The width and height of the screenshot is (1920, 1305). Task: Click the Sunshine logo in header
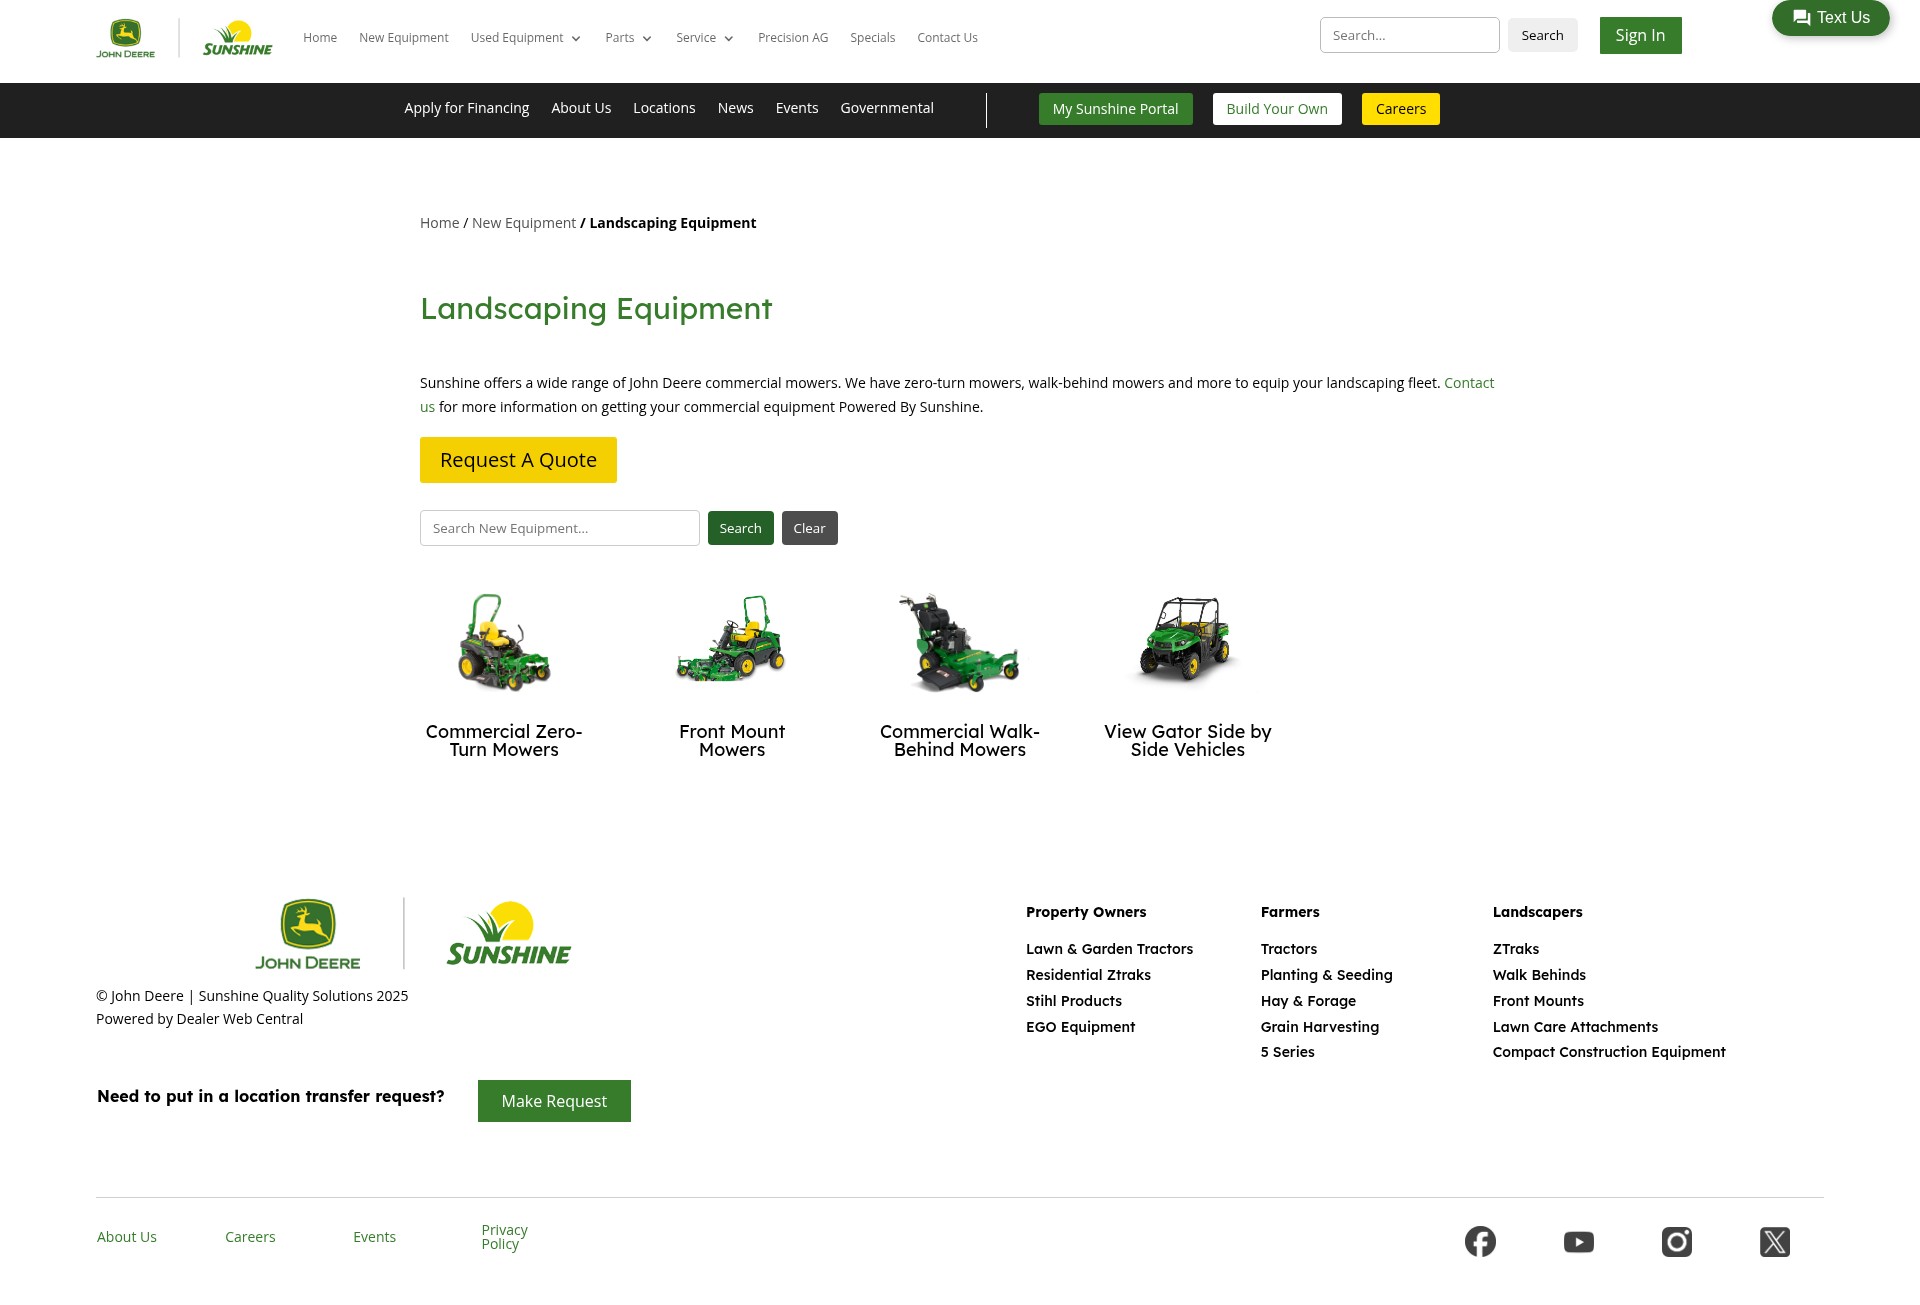[238, 38]
